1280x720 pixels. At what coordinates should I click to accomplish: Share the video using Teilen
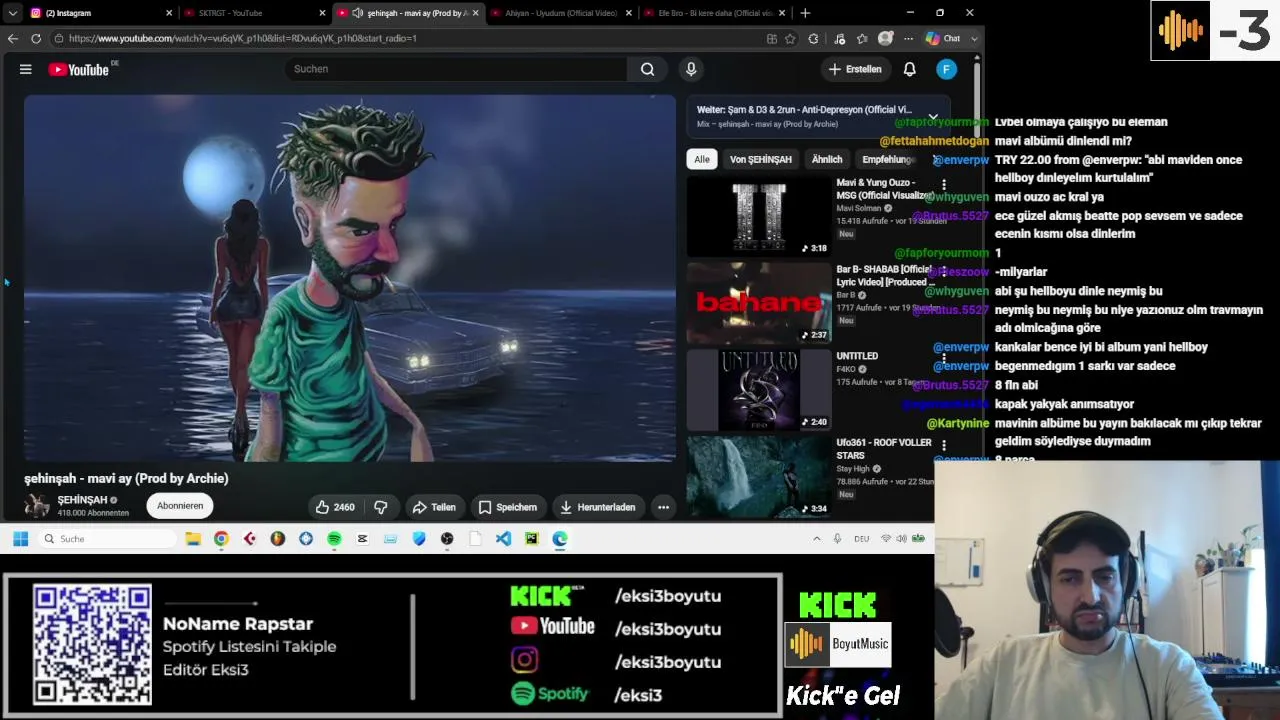(434, 507)
